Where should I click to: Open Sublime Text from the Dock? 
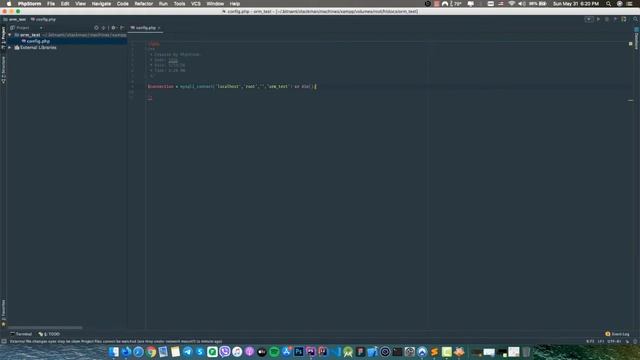434,351
